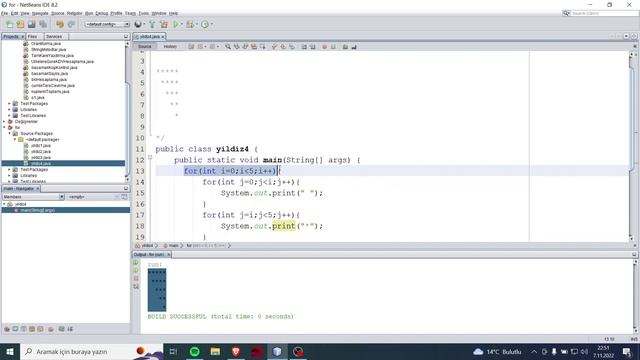Close the Output - for (run) tab

click(169, 255)
